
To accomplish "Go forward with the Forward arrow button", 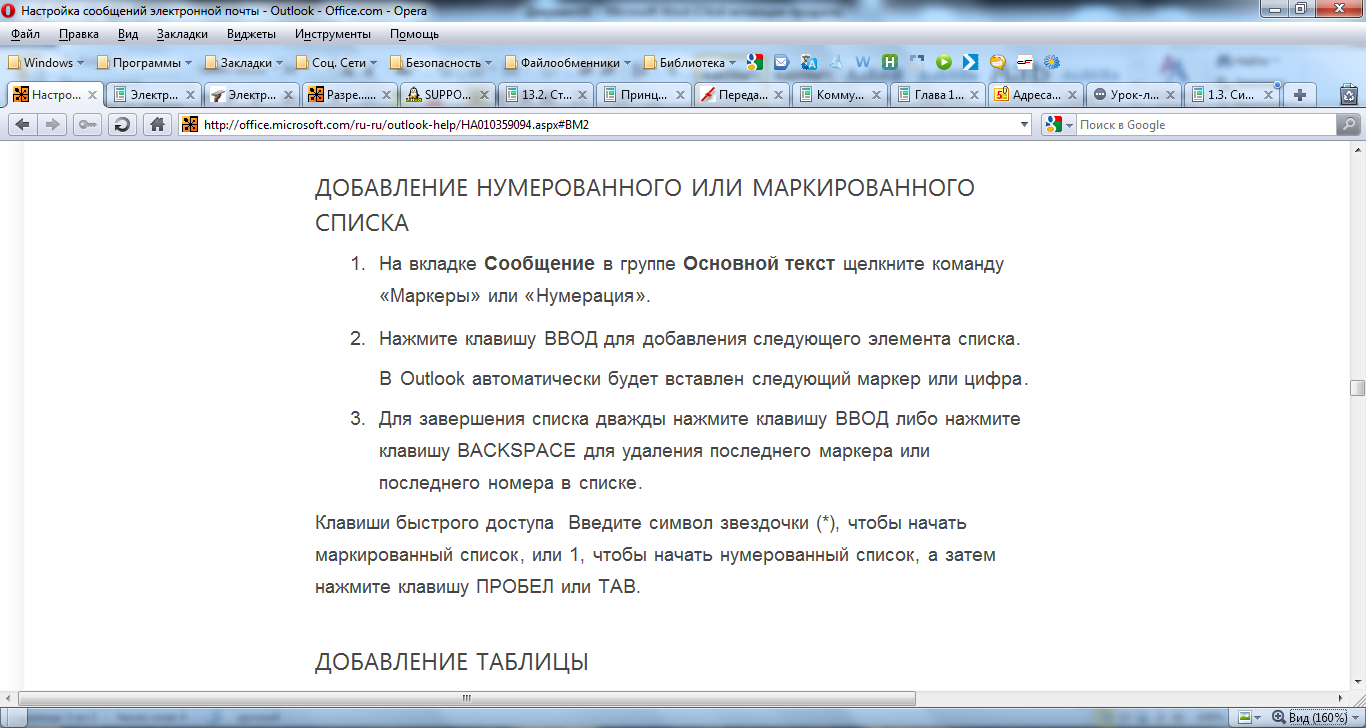I will 53,125.
